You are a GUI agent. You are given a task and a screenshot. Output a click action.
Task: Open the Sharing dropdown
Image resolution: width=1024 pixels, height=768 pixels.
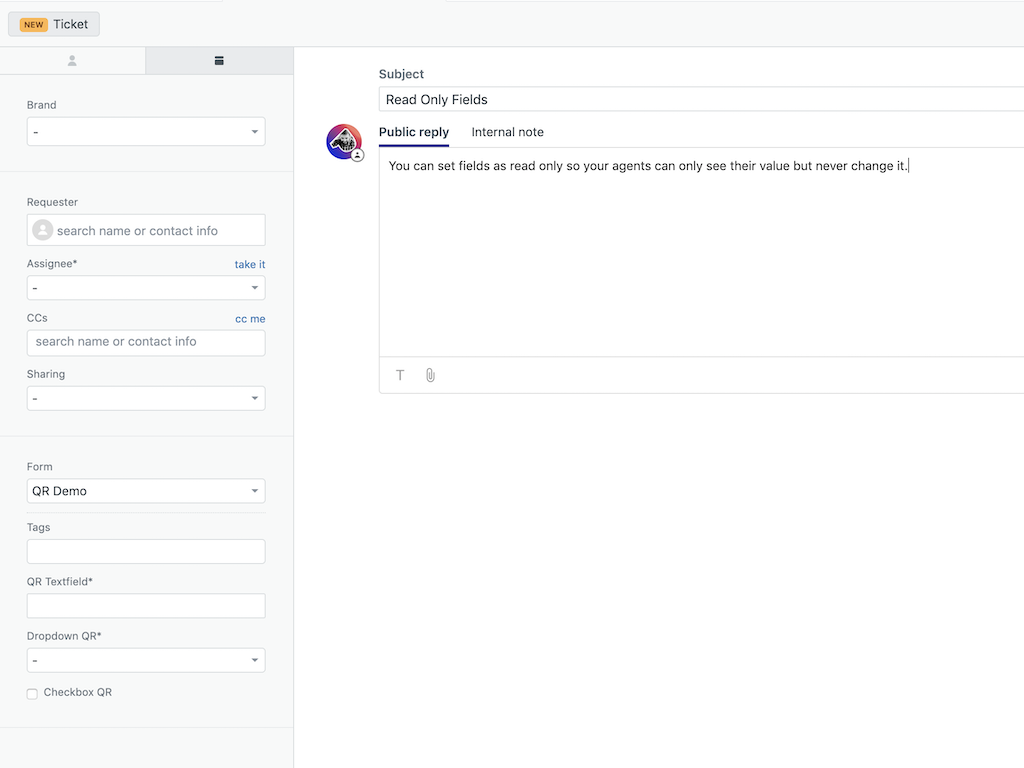point(146,399)
